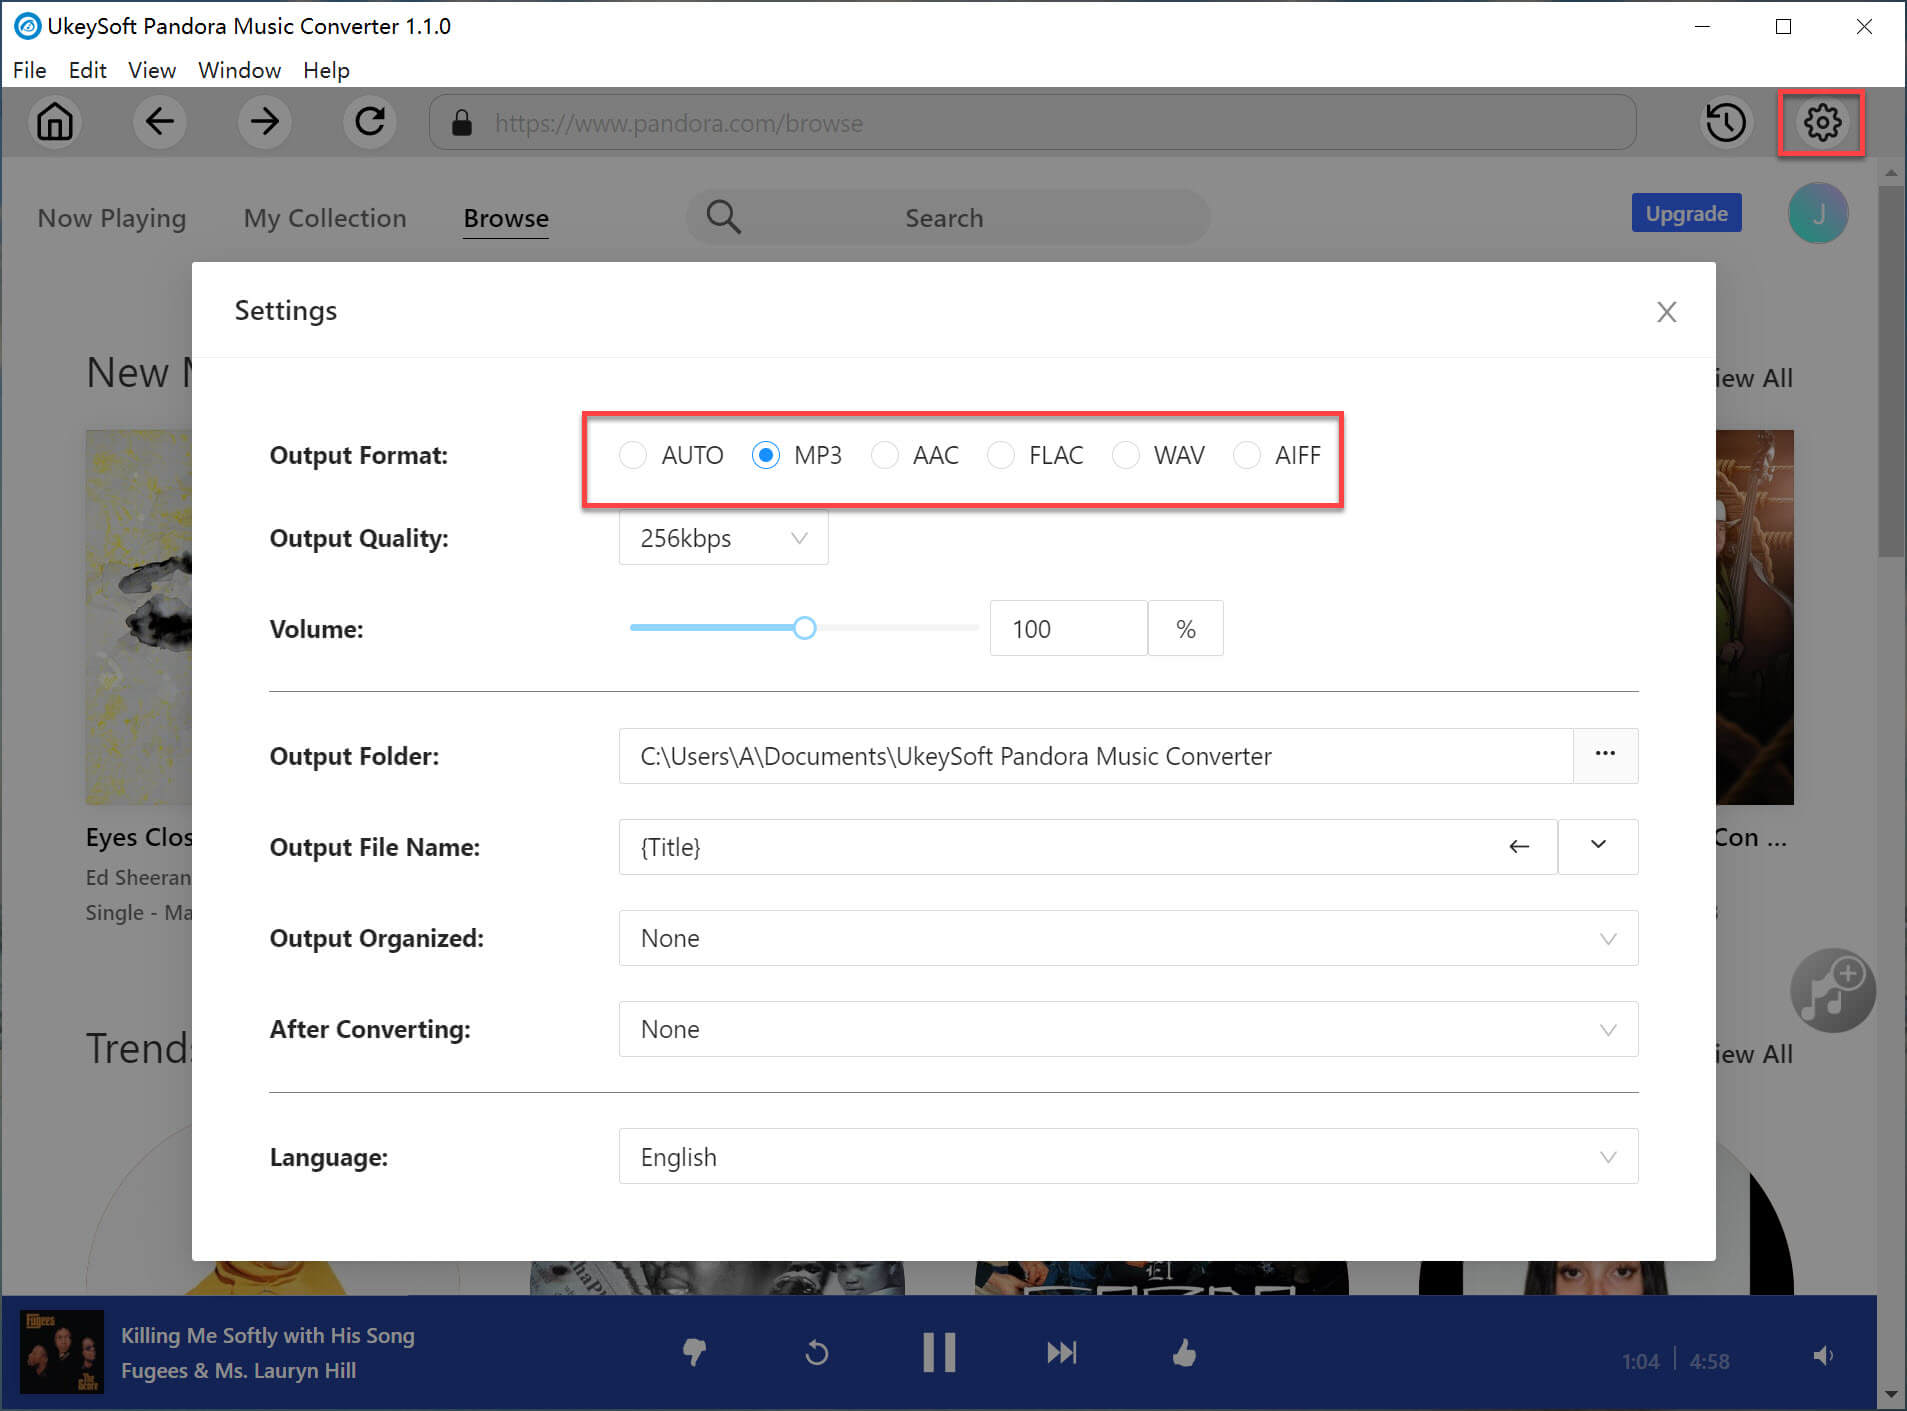Click the Pandora URL address bar
The width and height of the screenshot is (1907, 1411).
point(1033,122)
